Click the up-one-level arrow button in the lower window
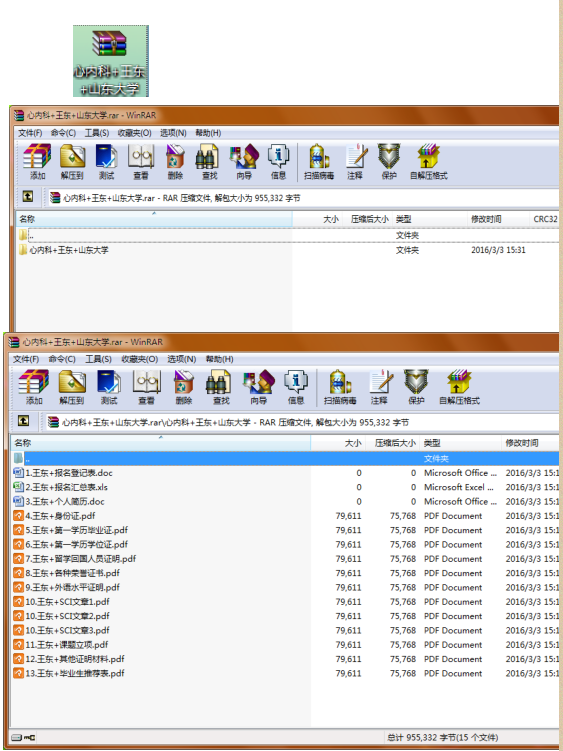Viewport: 563px width, 751px height. point(23,421)
